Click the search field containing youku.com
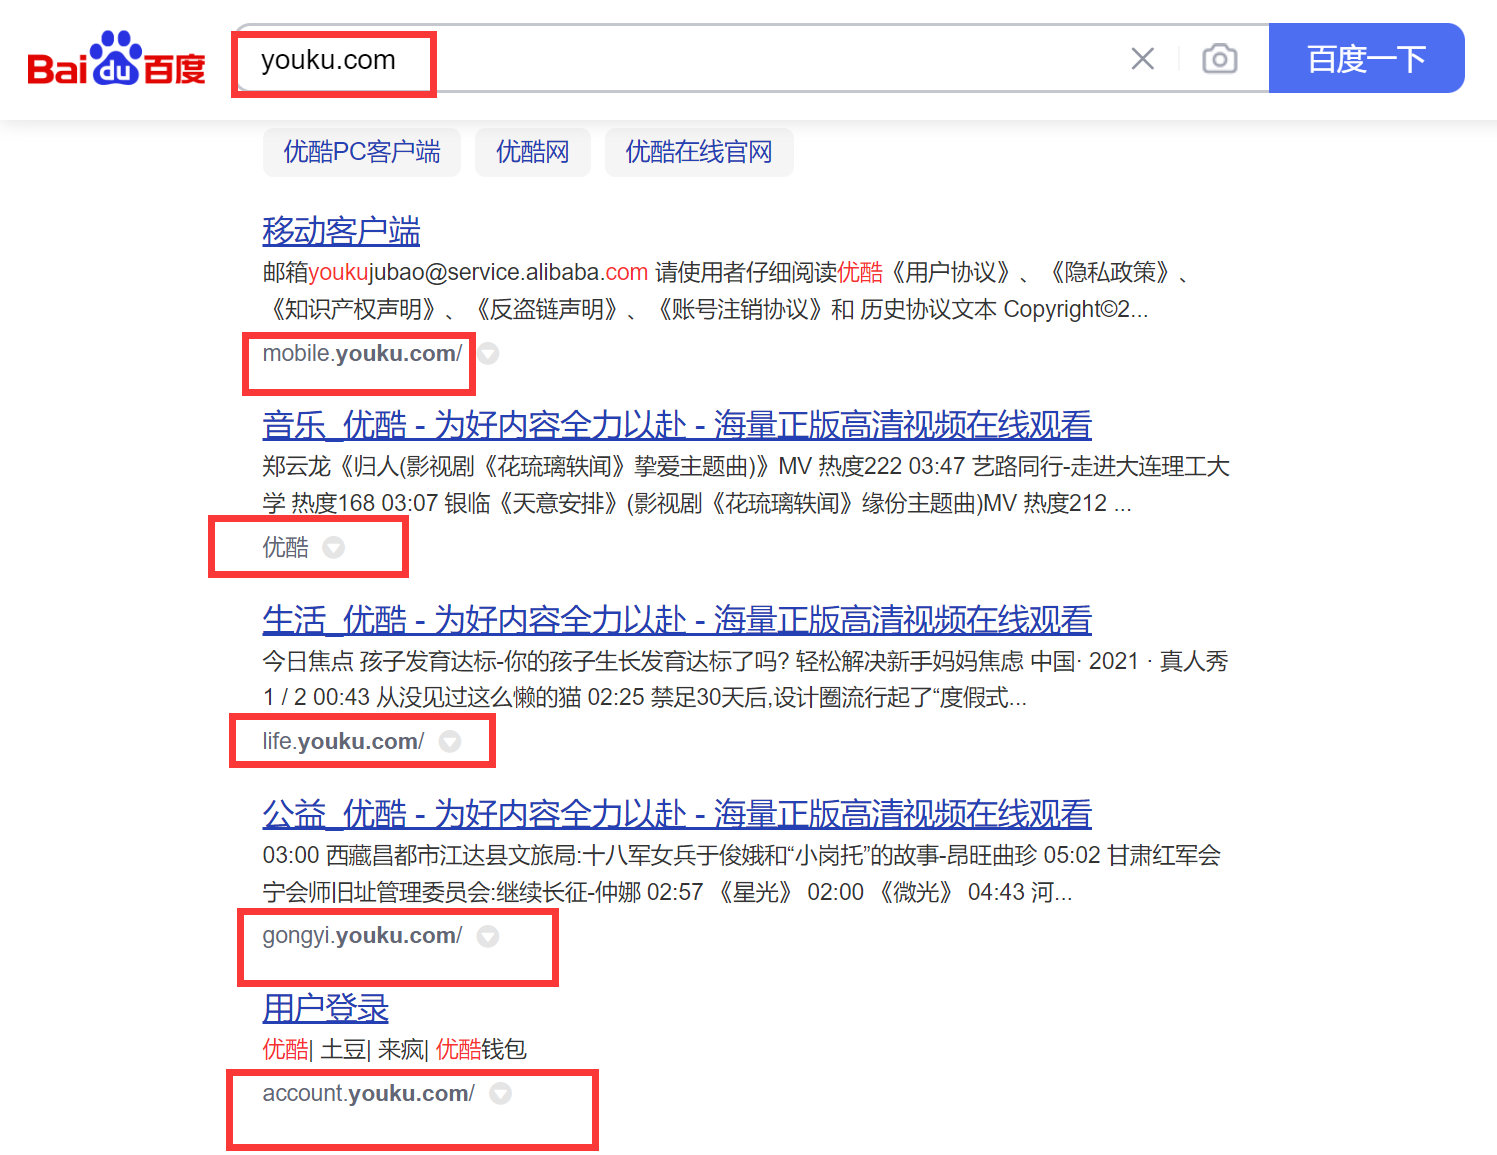1497x1155 pixels. [680, 60]
